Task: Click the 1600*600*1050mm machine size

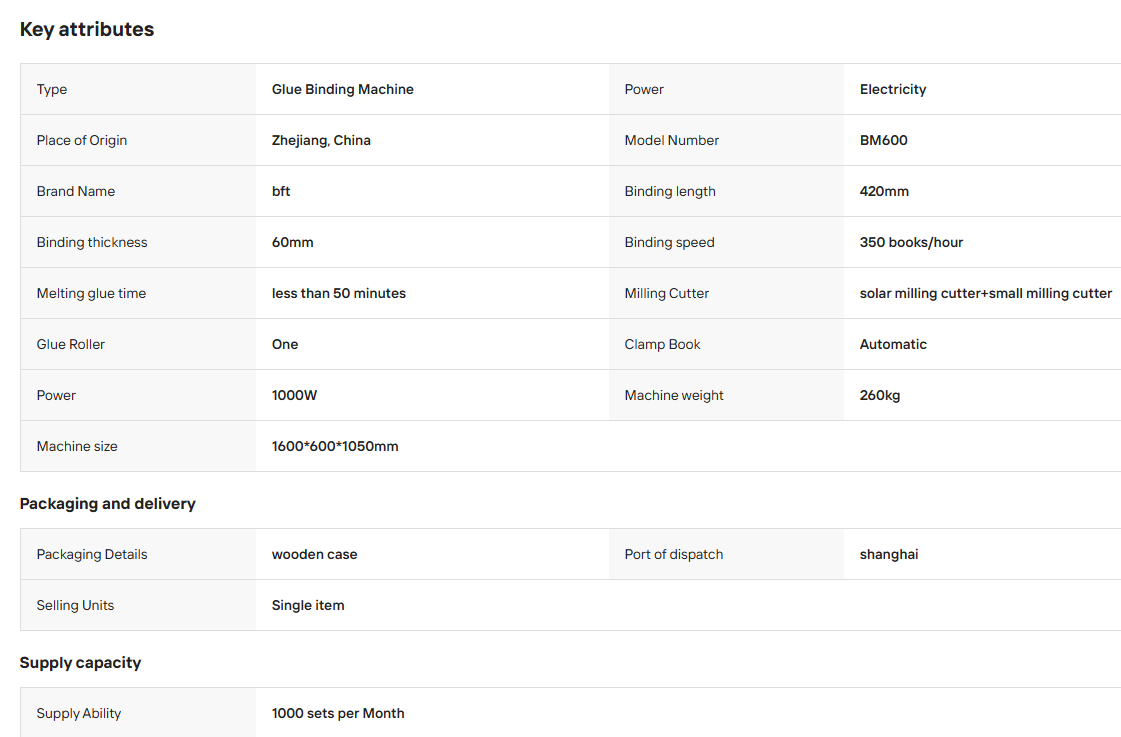Action: point(335,446)
